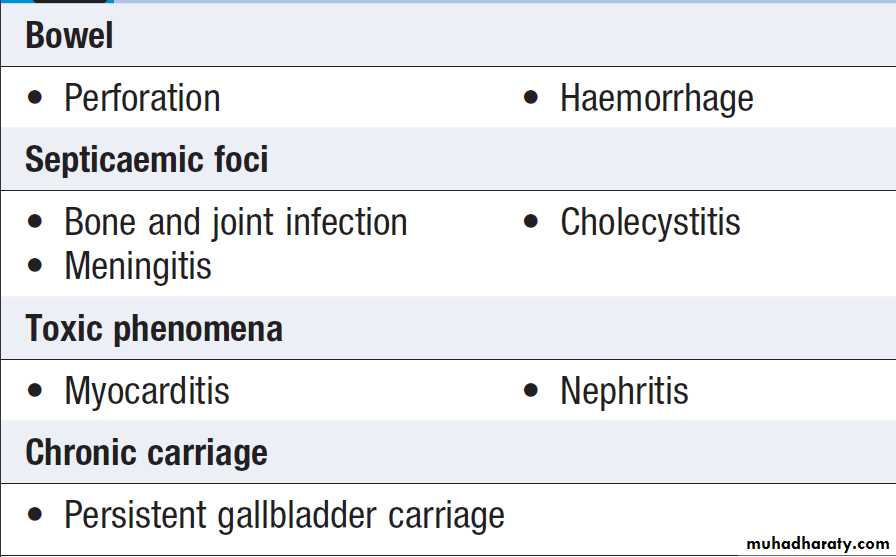Click the bullet before Myocarditis
This screenshot has height=557, width=896.
click(36, 392)
